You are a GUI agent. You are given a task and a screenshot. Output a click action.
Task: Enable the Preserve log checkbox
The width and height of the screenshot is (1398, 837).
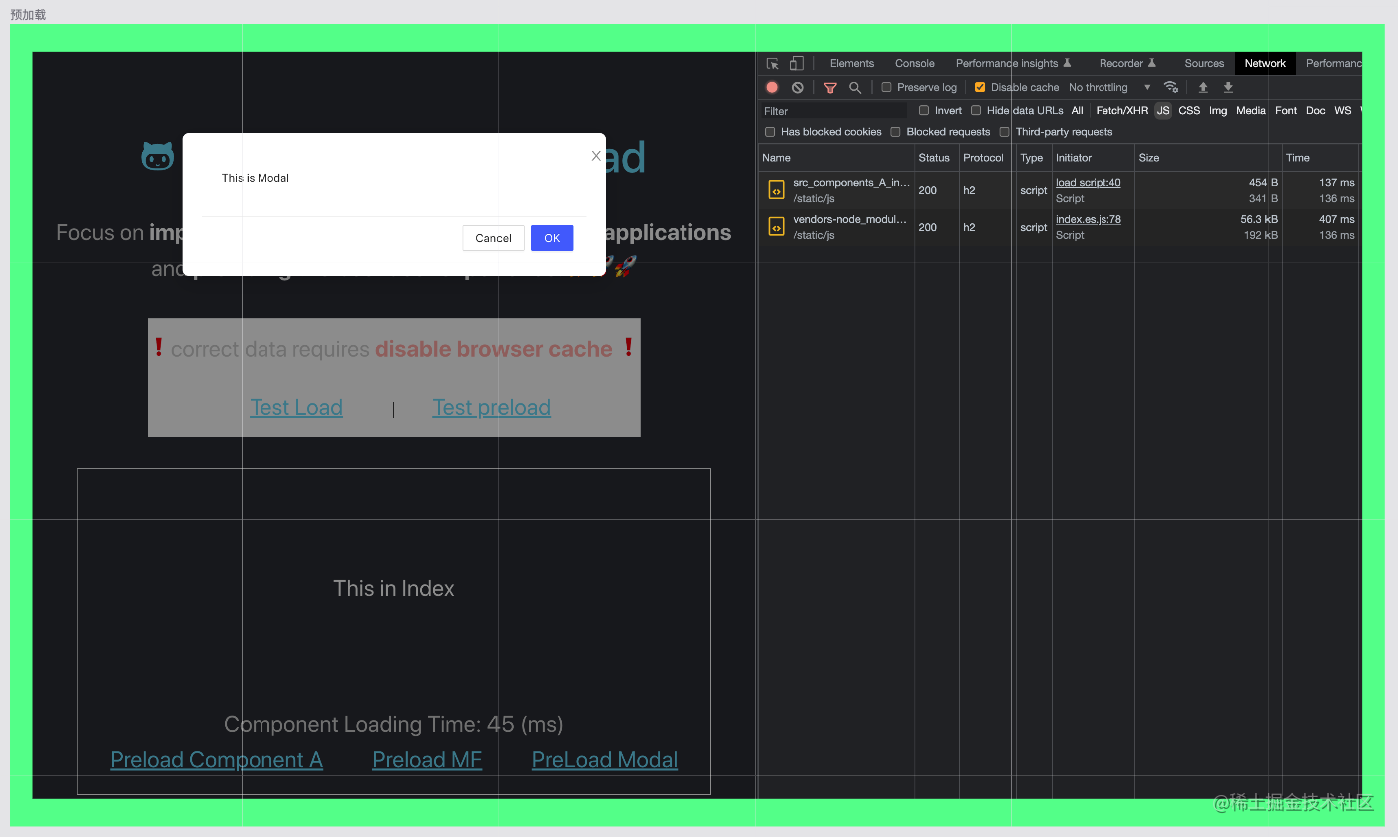click(886, 87)
